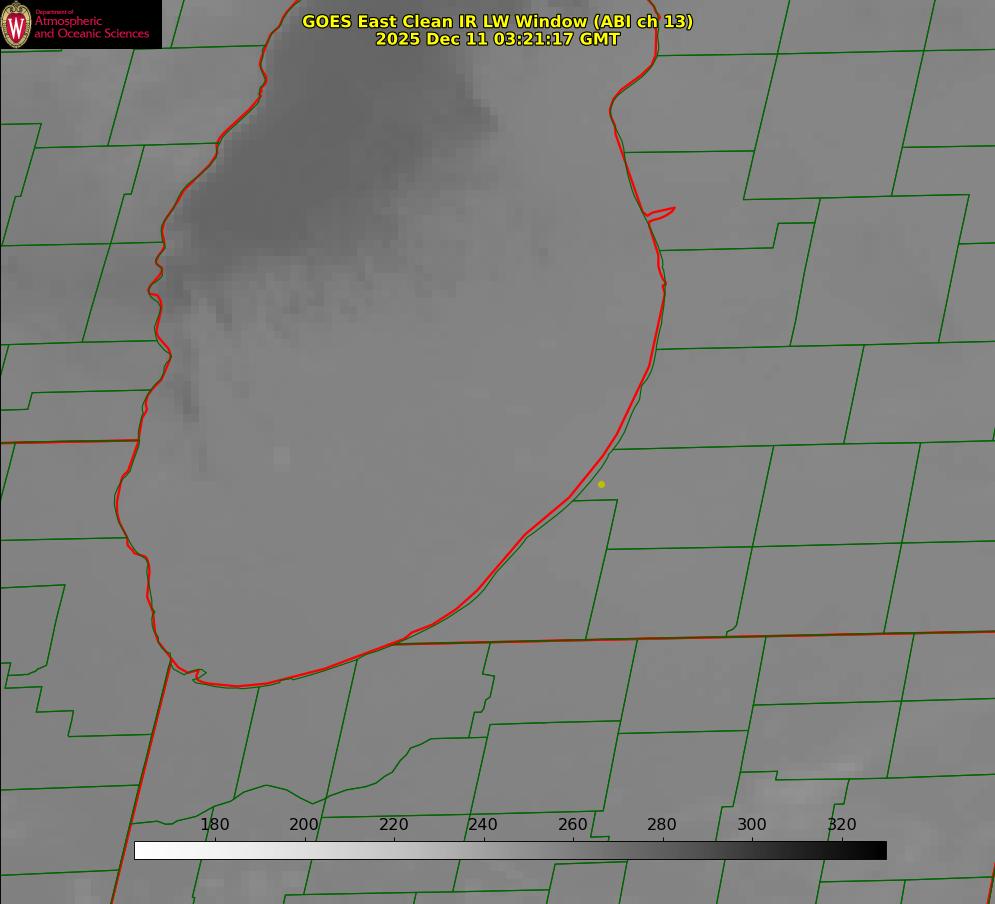Click the 200 tick label on colorbar
The image size is (995, 904).
(x=304, y=825)
